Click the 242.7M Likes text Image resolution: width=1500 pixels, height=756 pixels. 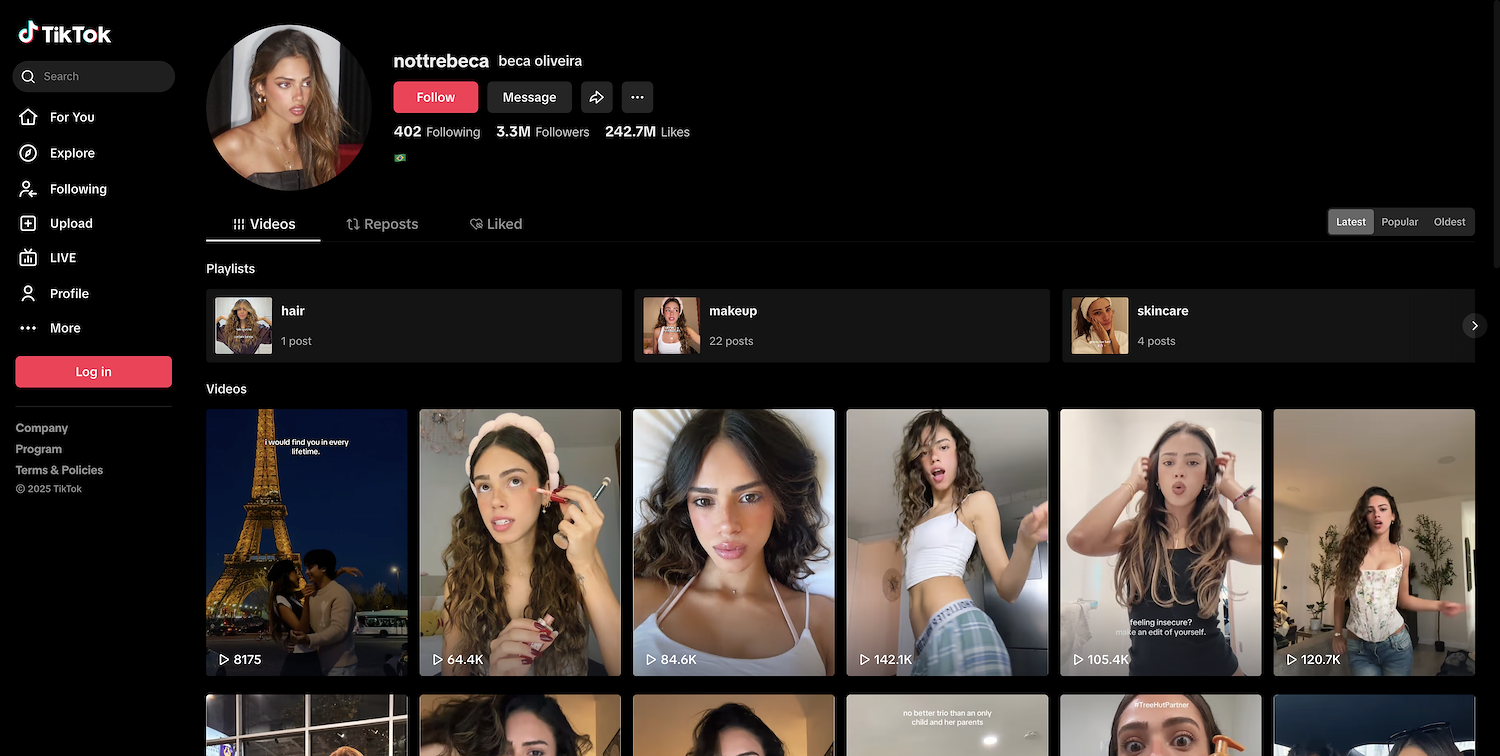tap(647, 132)
